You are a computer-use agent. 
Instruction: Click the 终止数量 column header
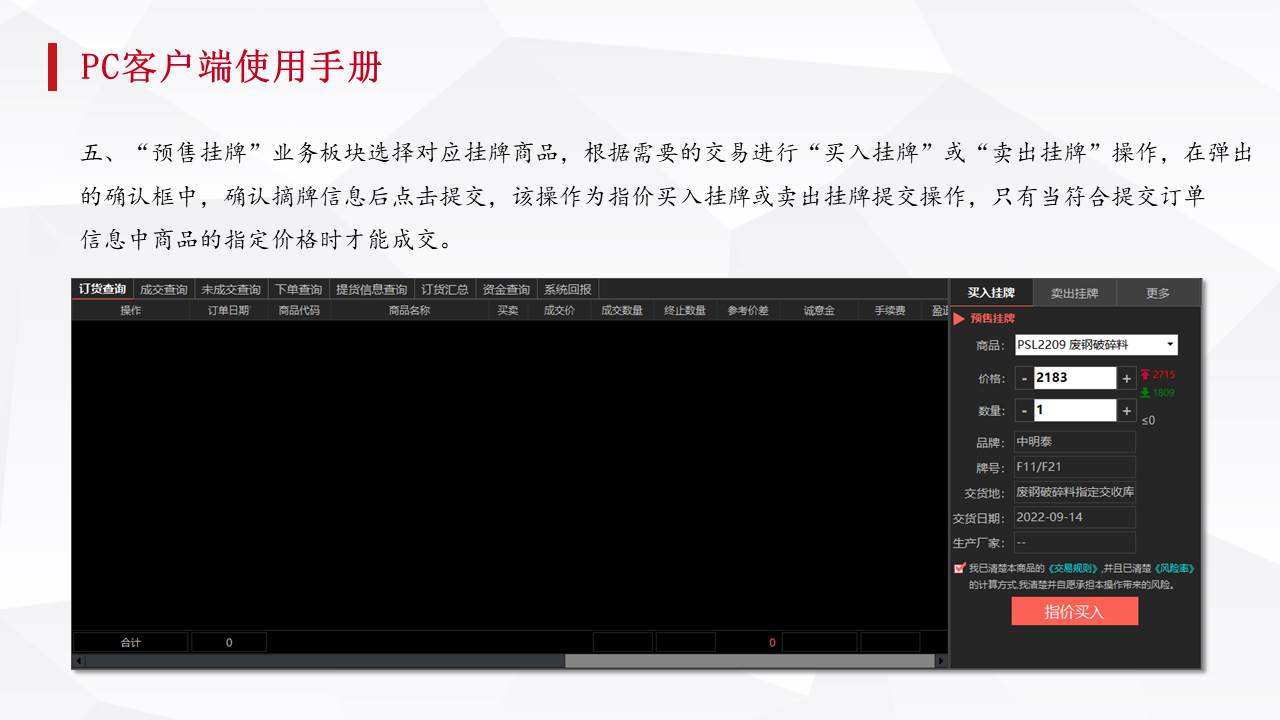pos(685,310)
